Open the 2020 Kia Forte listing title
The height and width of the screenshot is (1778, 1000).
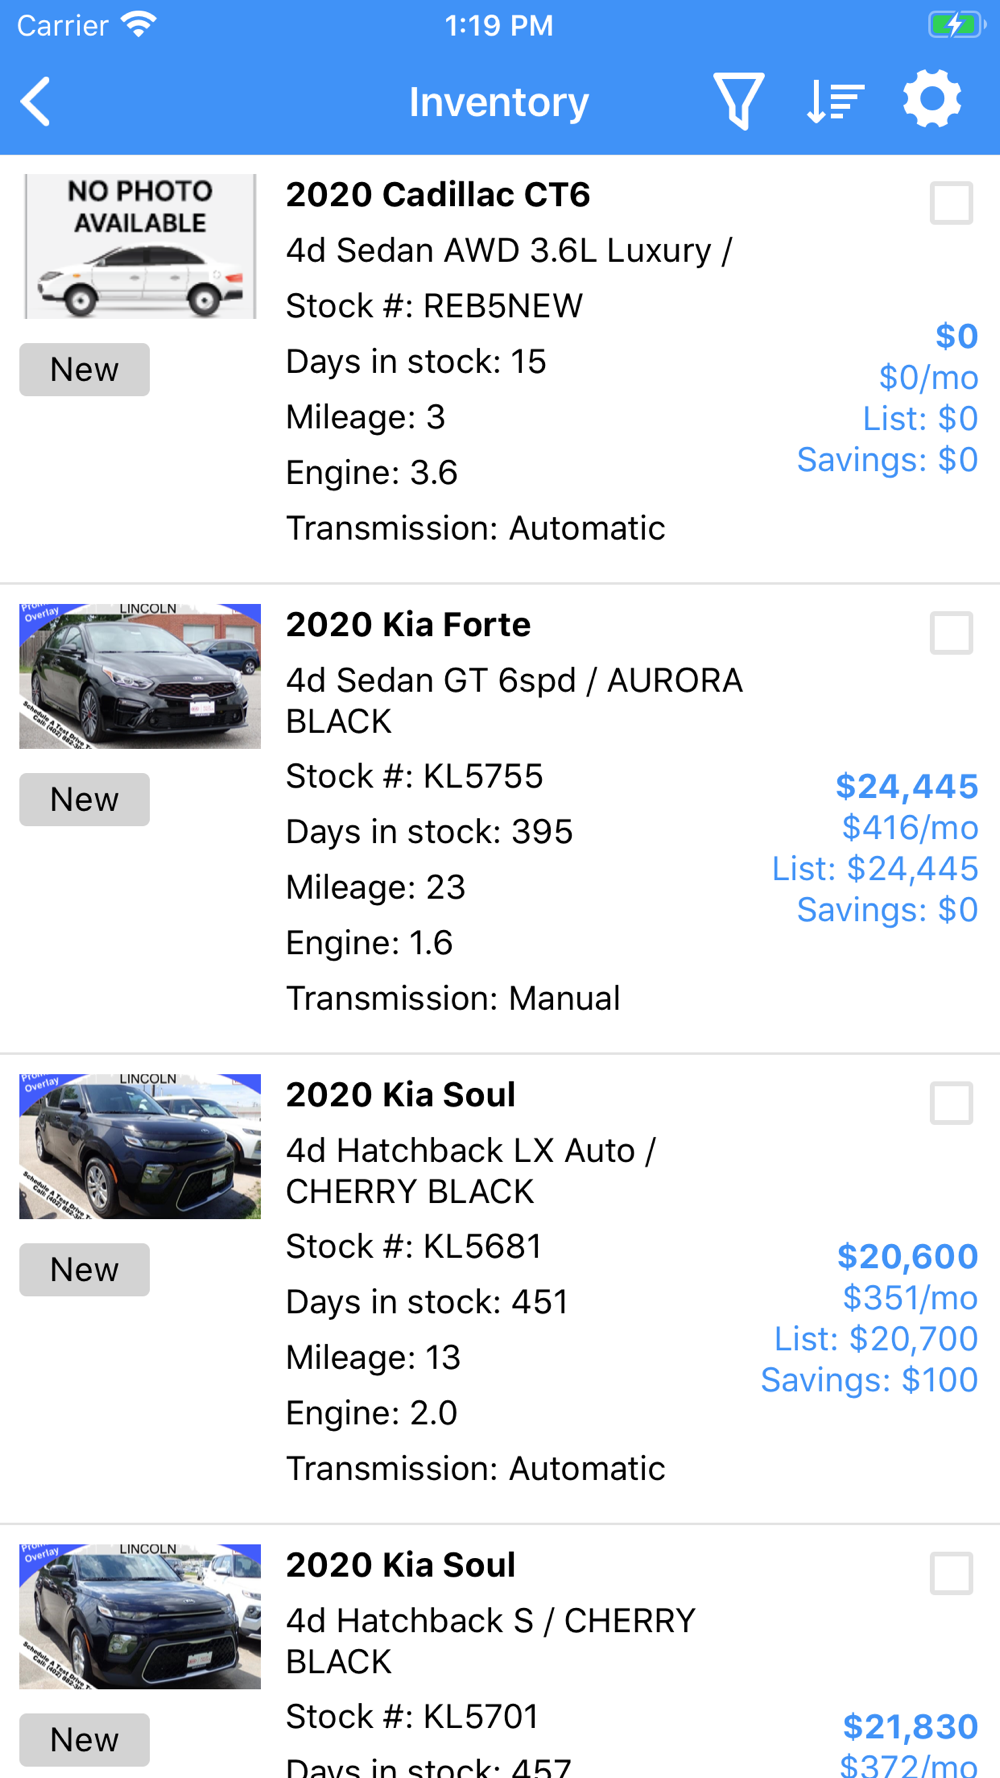408,625
